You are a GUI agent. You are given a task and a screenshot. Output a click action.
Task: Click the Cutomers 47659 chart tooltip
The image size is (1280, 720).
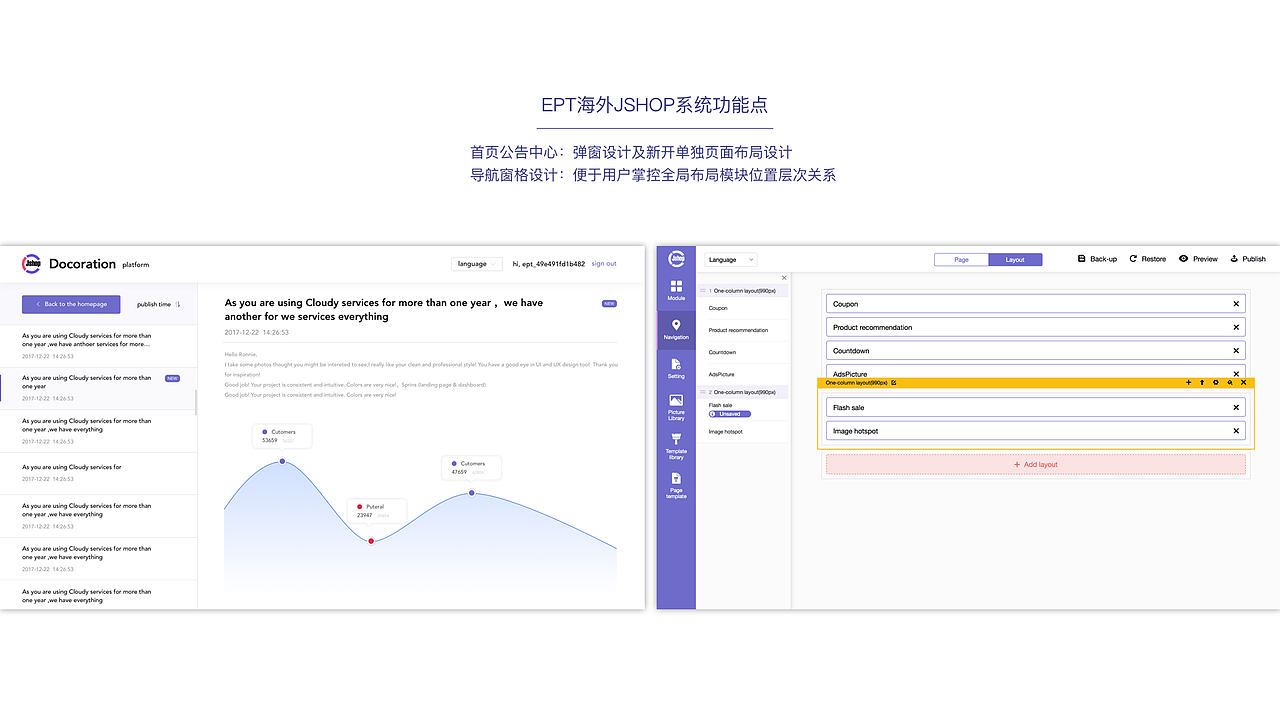(472, 468)
